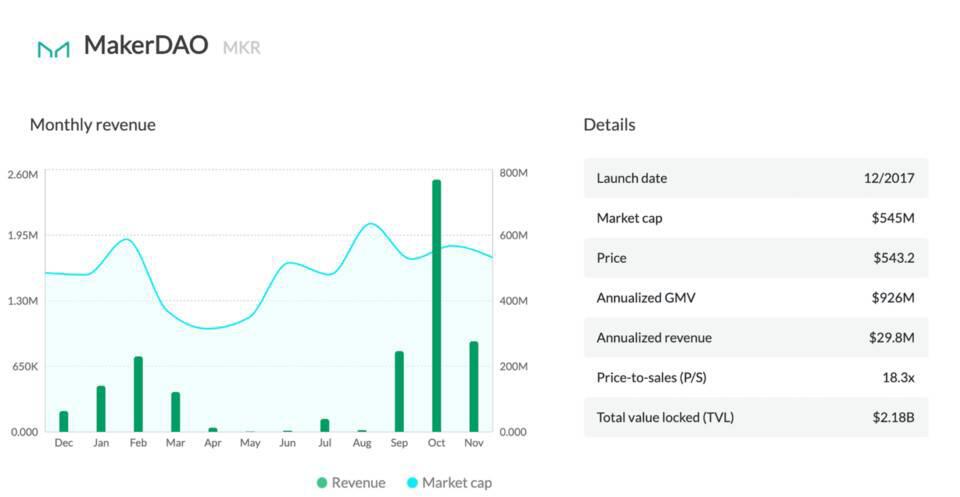This screenshot has height=497, width=960.
Task: Select the Annualized GMV row
Action: (755, 298)
